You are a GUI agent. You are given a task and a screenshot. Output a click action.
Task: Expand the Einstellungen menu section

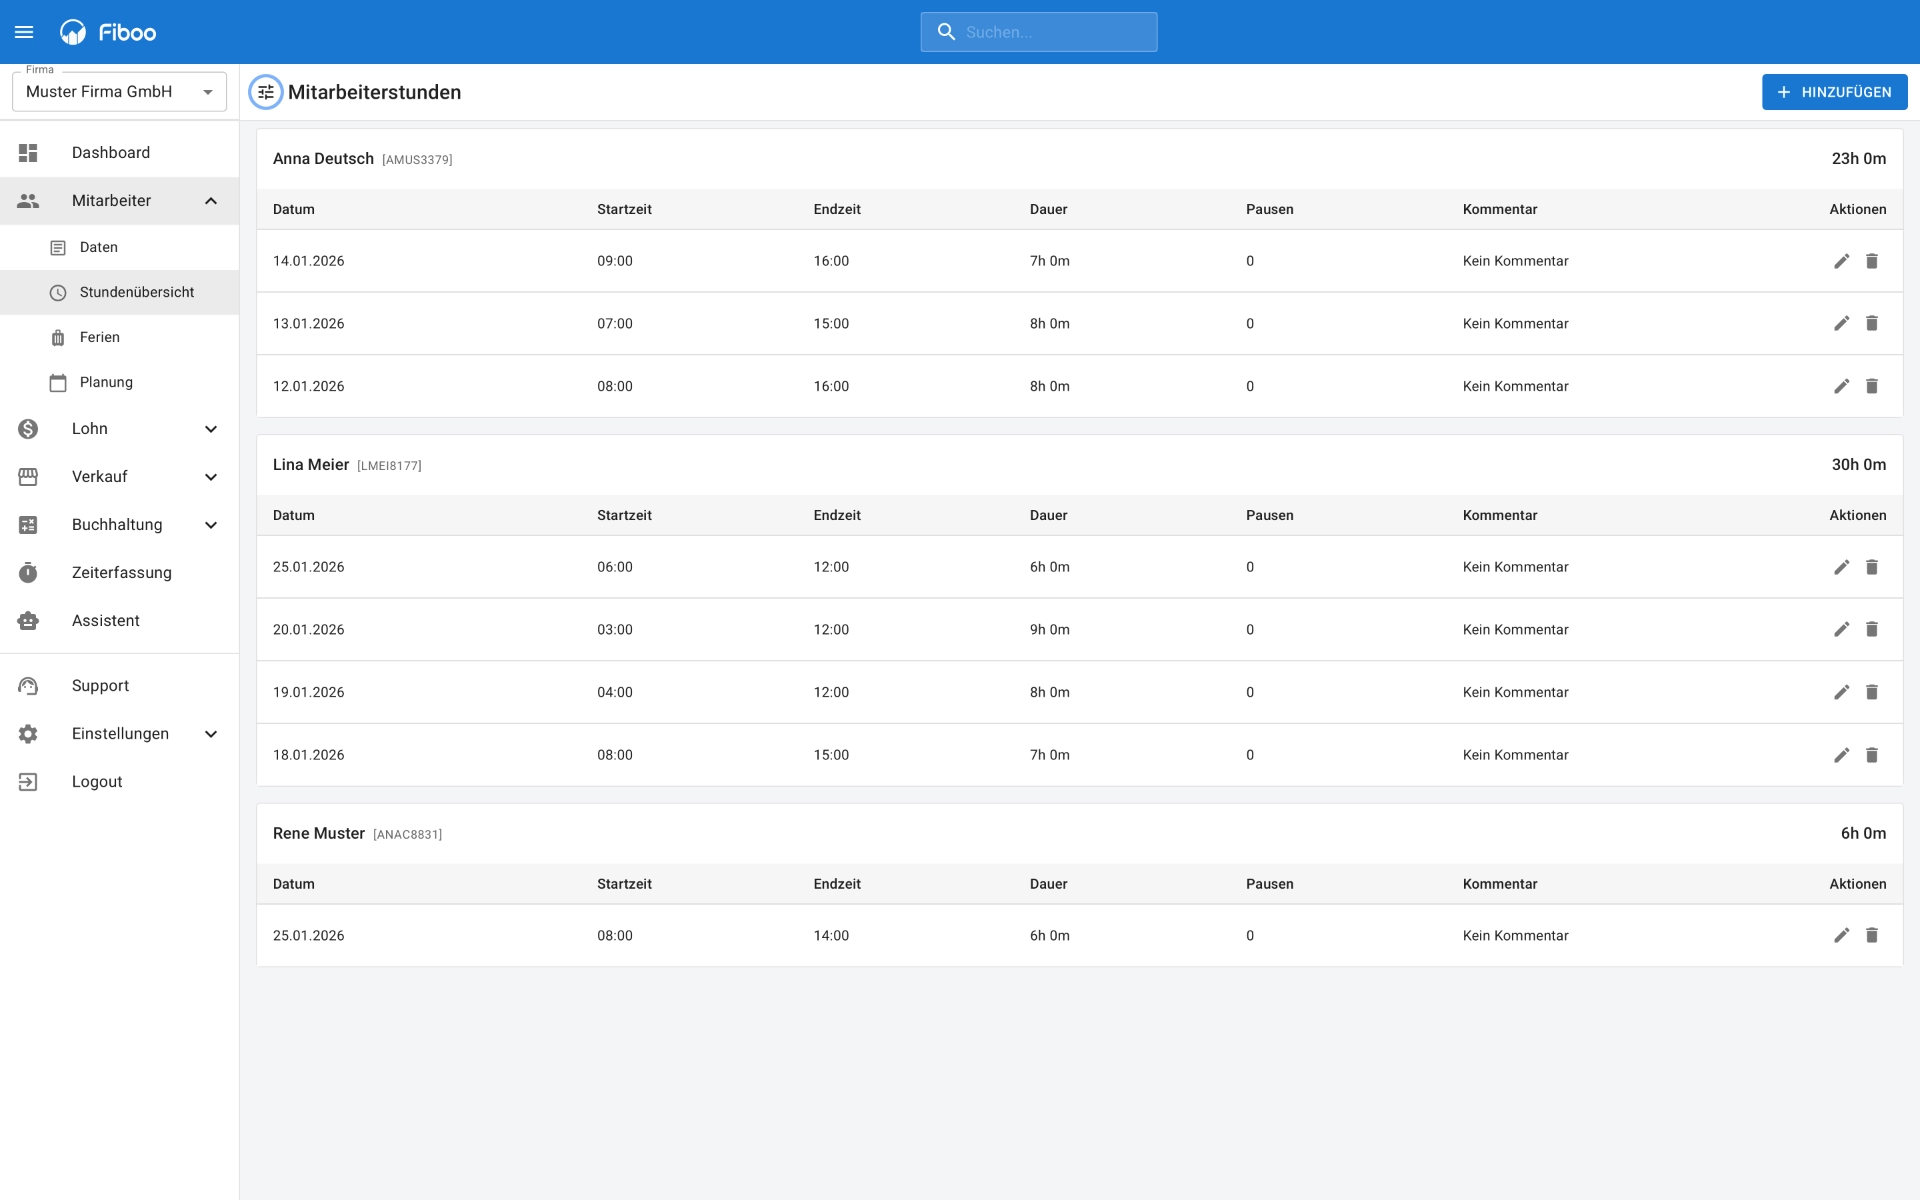(x=211, y=734)
